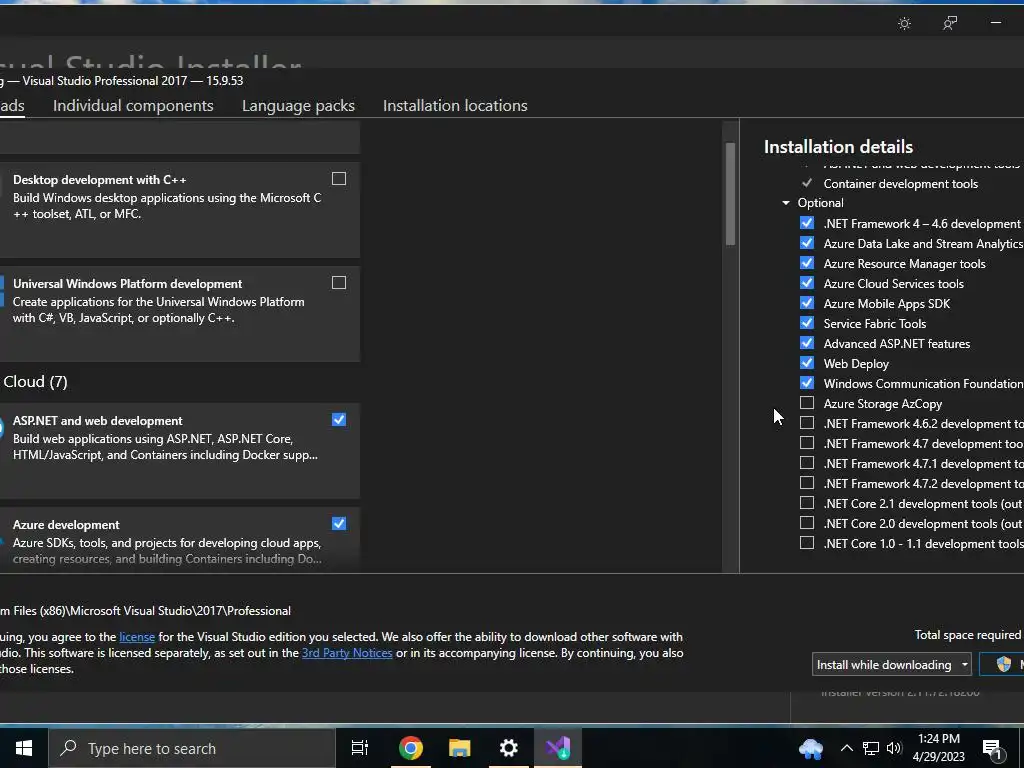1024x768 pixels.
Task: Open the network tray icon
Action: pos(871,748)
